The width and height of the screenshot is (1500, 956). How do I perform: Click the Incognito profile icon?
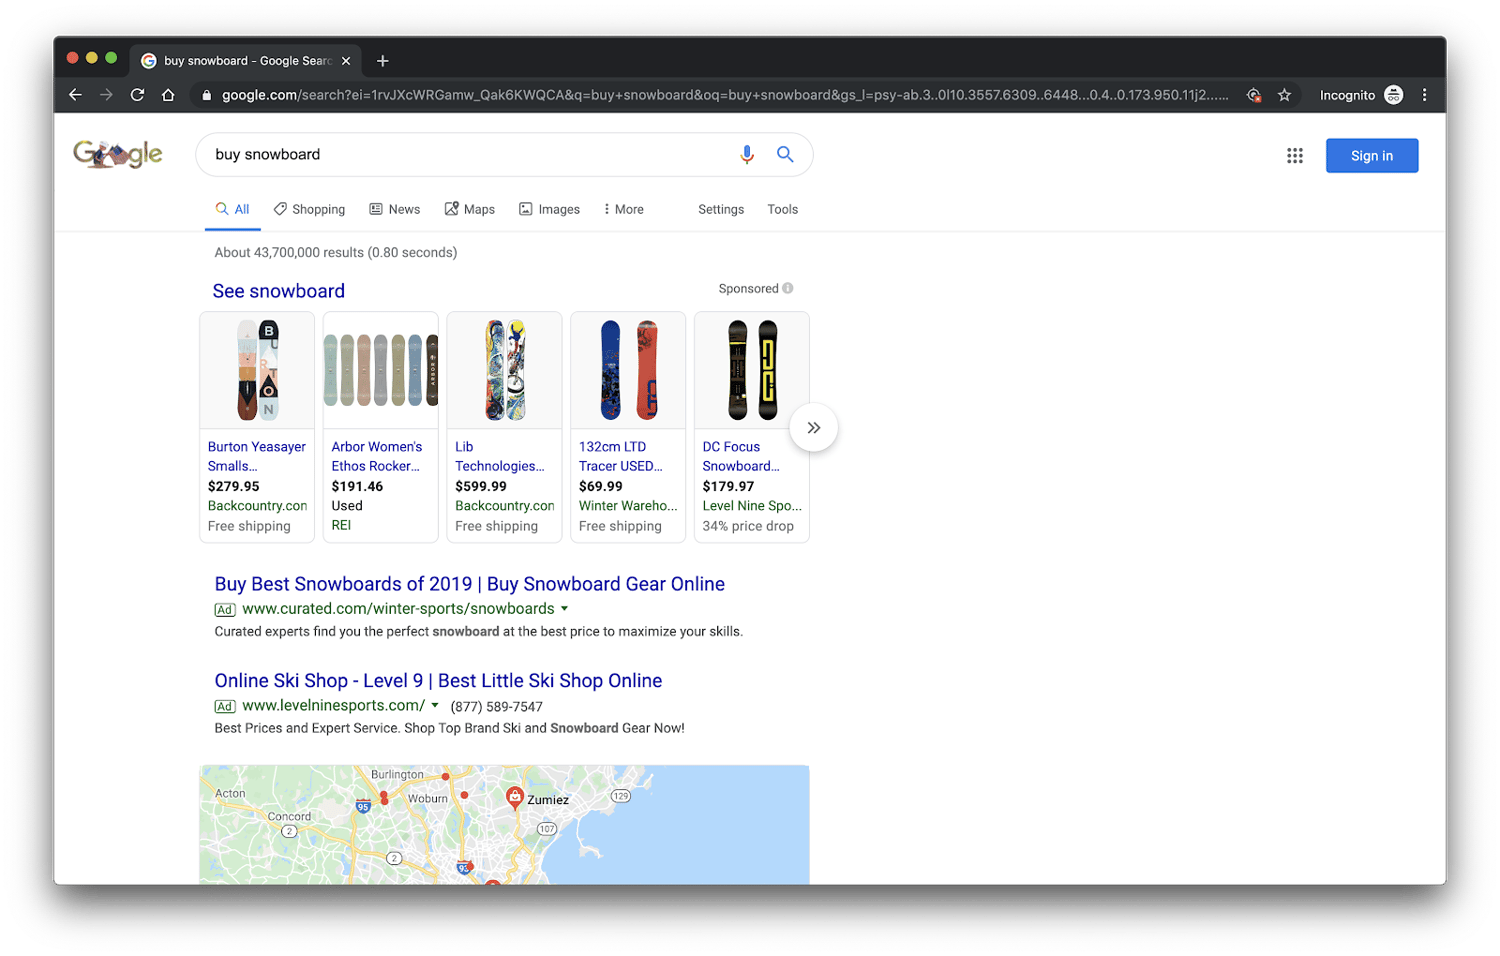[x=1394, y=95]
